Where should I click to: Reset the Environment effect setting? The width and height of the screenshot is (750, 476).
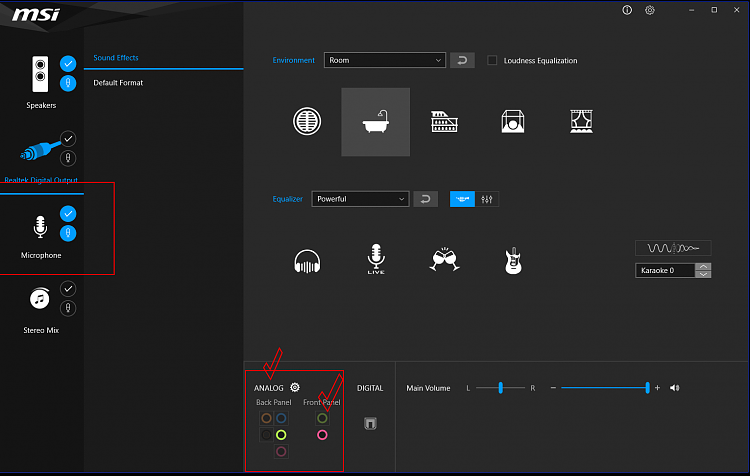tap(462, 60)
